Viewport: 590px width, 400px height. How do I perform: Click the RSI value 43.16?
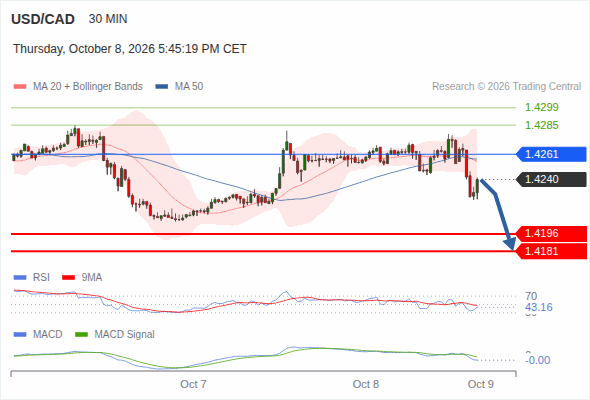[539, 307]
